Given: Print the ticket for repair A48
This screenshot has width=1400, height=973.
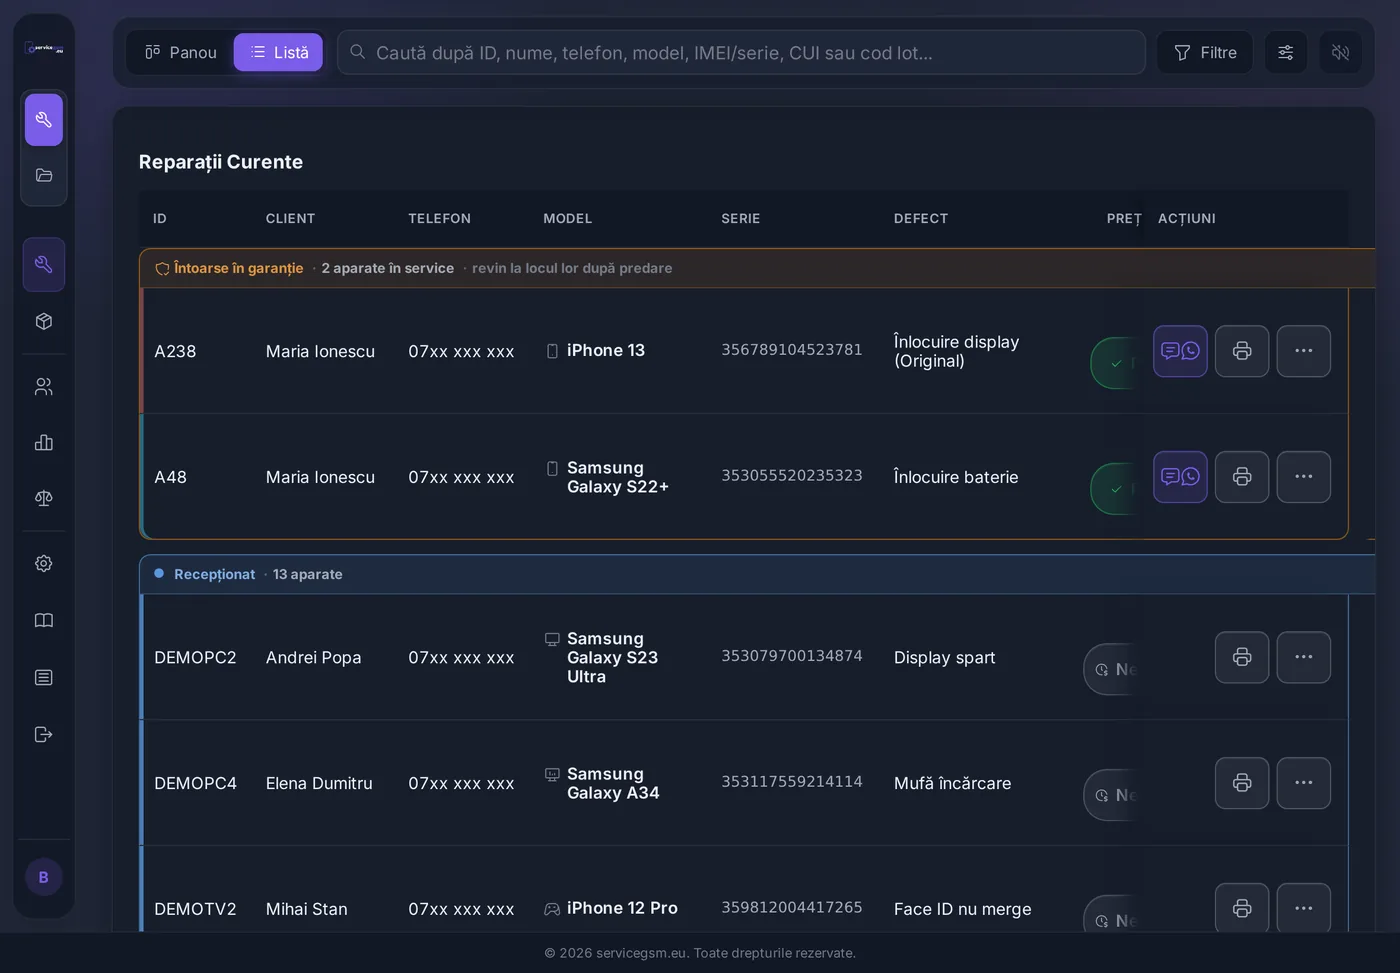Looking at the screenshot, I should pos(1242,477).
